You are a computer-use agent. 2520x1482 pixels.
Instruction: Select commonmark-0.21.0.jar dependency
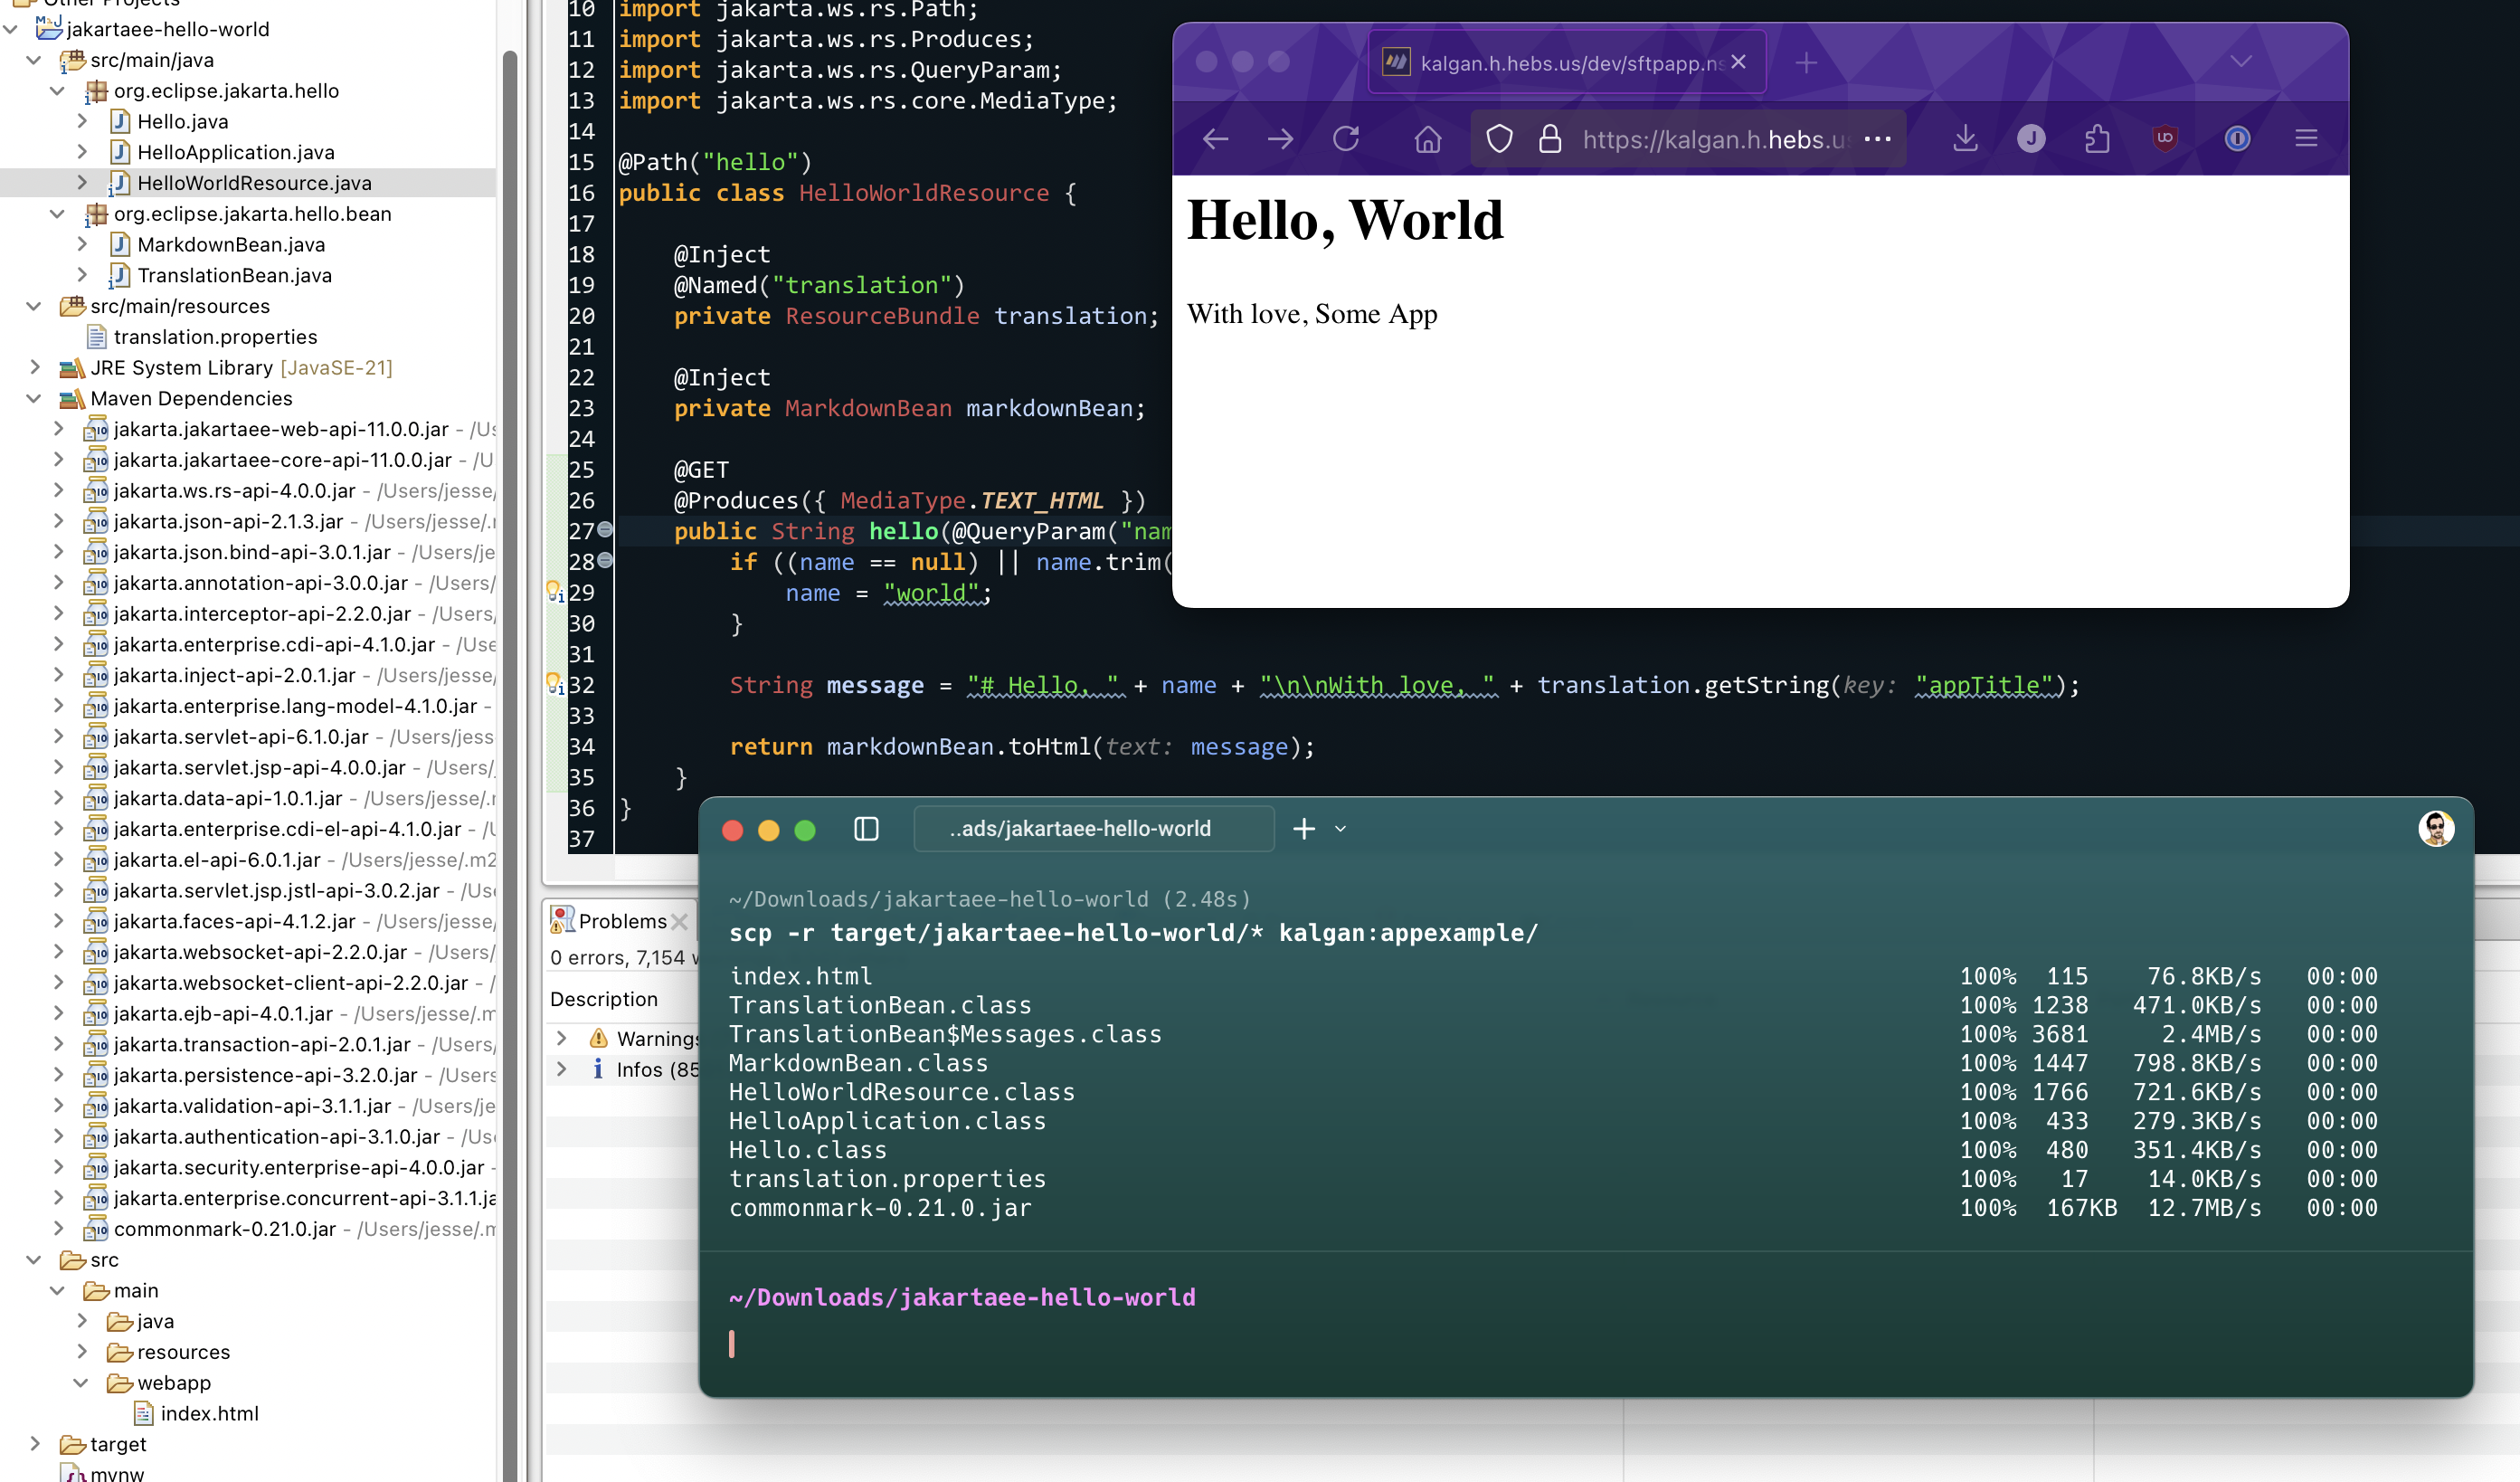(x=224, y=1229)
